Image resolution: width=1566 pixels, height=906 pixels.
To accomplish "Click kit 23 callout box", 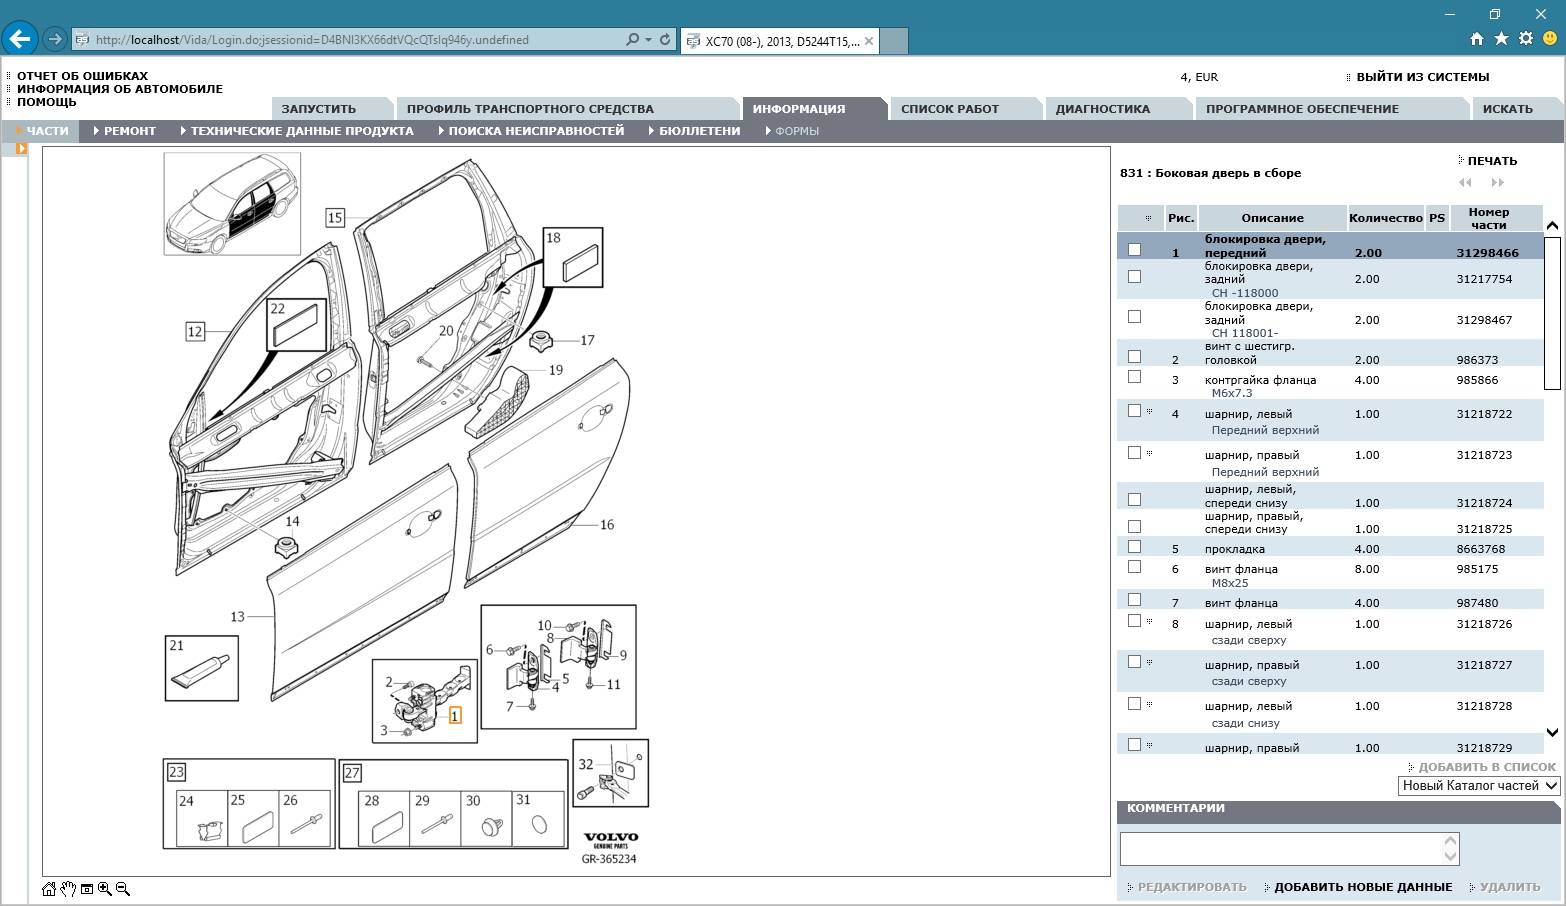I will click(176, 772).
